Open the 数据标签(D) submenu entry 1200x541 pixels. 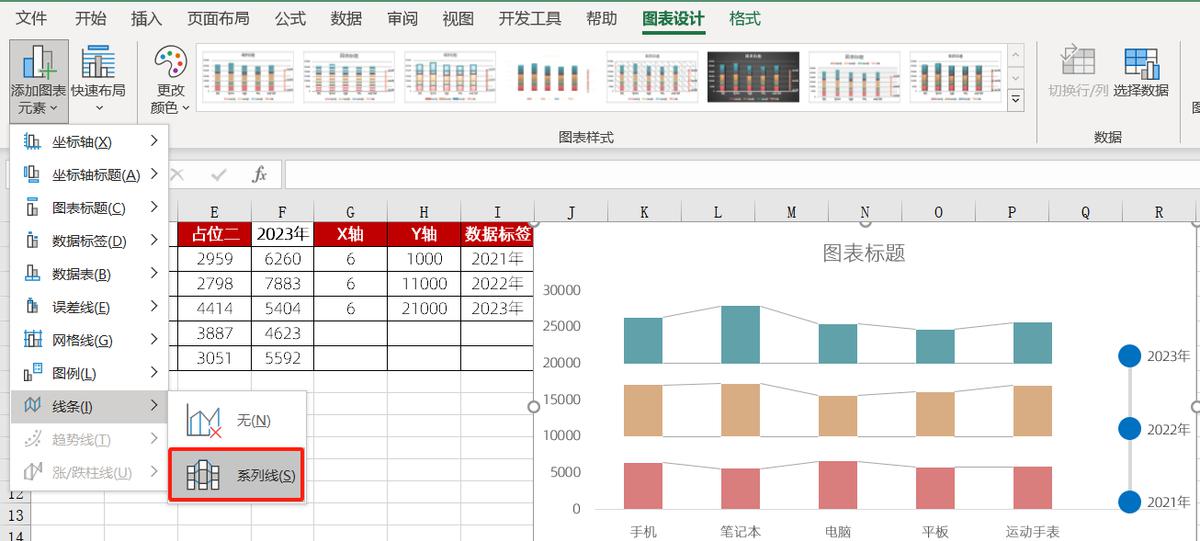tap(90, 241)
